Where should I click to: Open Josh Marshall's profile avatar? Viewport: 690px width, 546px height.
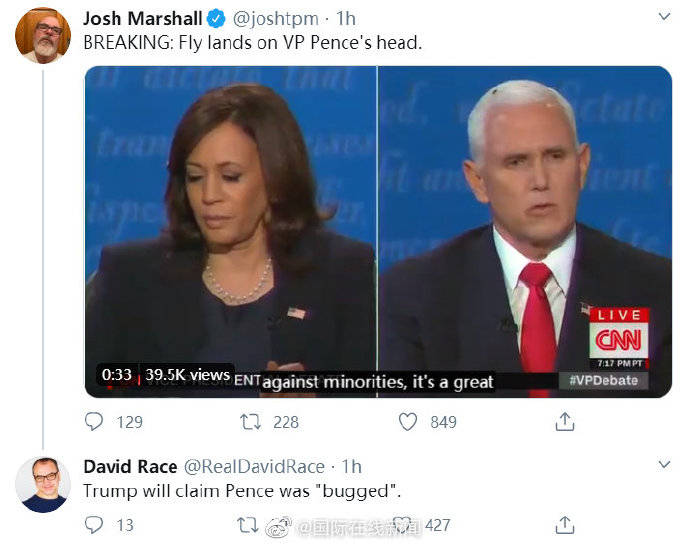(x=43, y=36)
